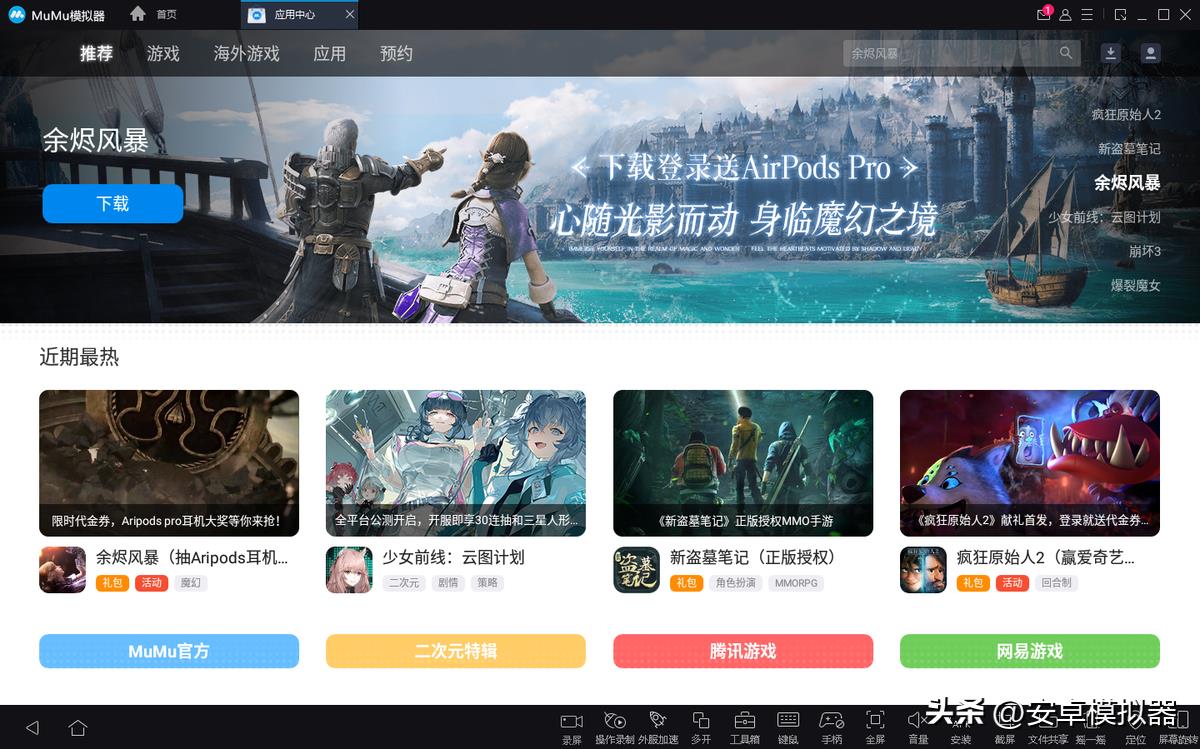Select 爆裂魔女 in banner list
1200x749 pixels.
pyautogui.click(x=1135, y=285)
